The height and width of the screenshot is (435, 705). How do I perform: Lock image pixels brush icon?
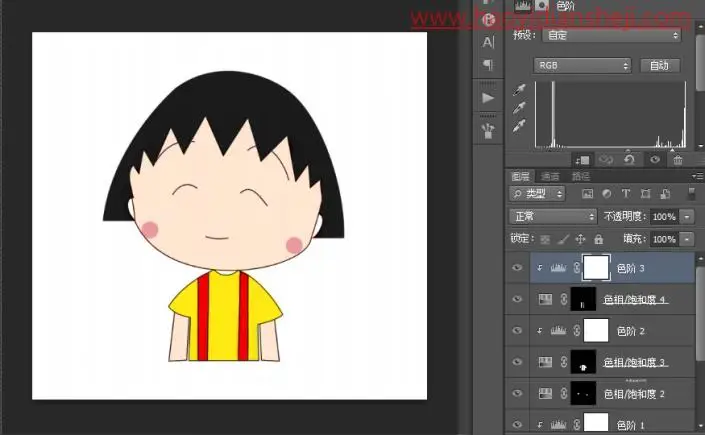coord(563,239)
